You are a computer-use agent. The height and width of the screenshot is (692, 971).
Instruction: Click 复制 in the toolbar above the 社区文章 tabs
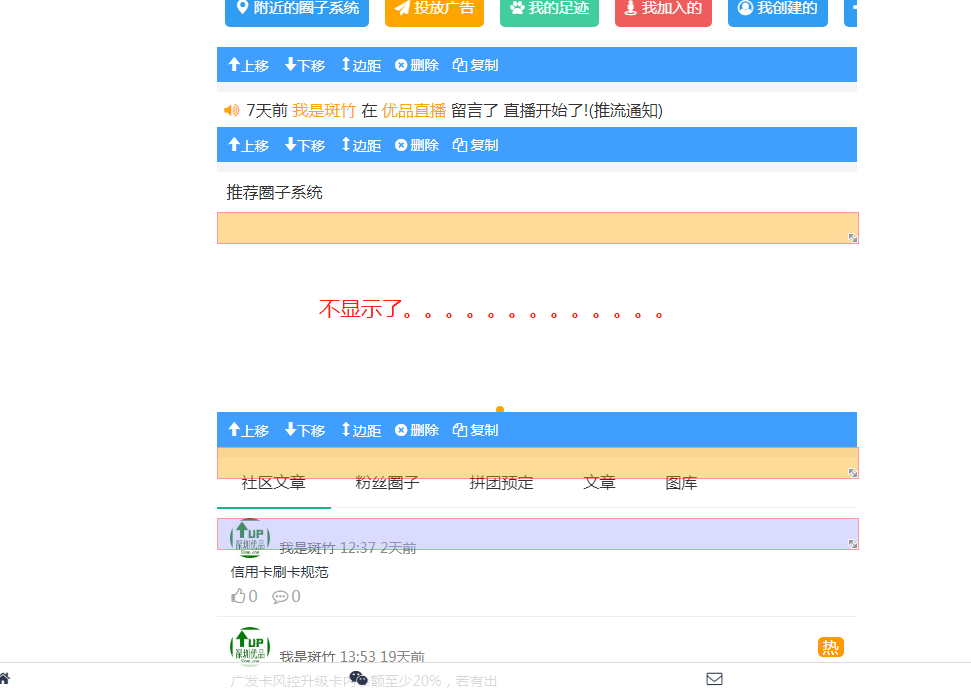pos(475,430)
